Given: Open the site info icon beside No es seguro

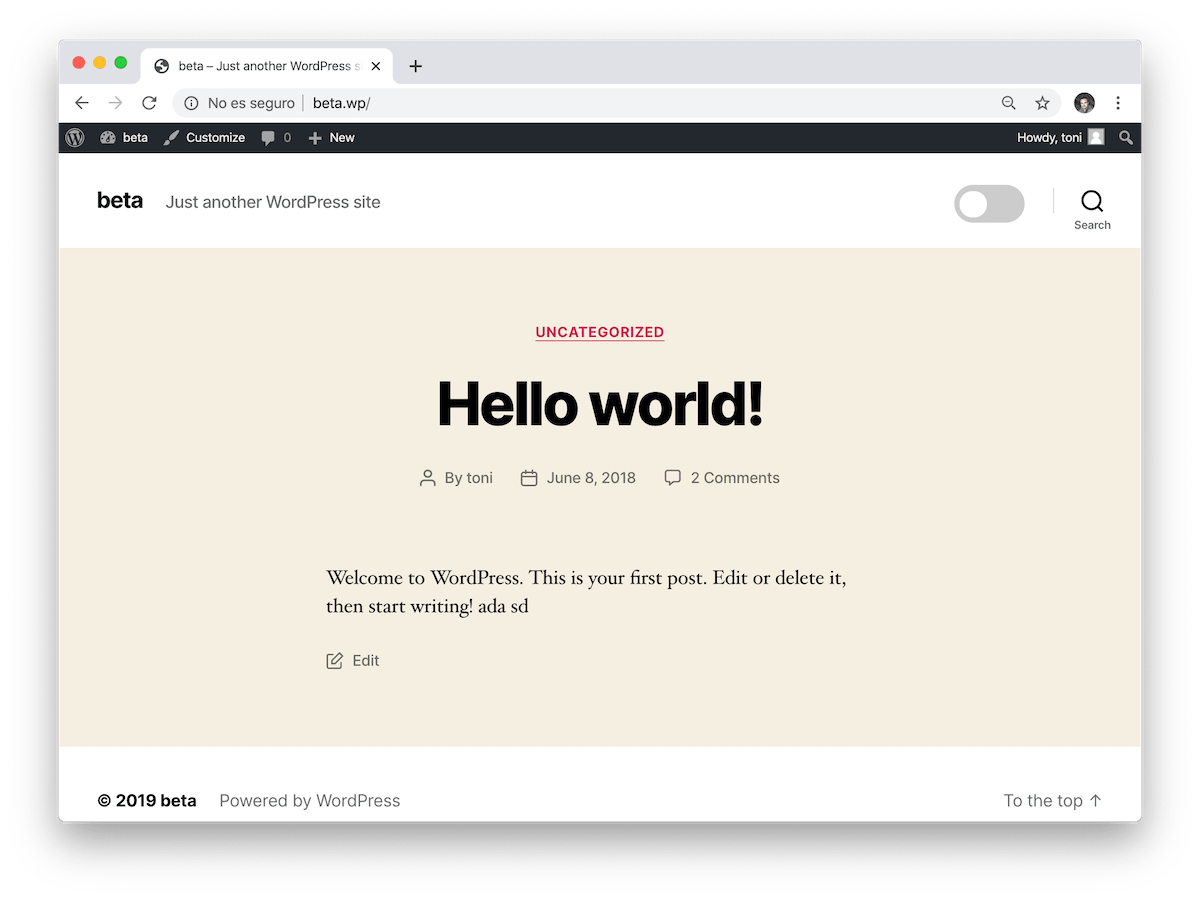Looking at the screenshot, I should [191, 103].
